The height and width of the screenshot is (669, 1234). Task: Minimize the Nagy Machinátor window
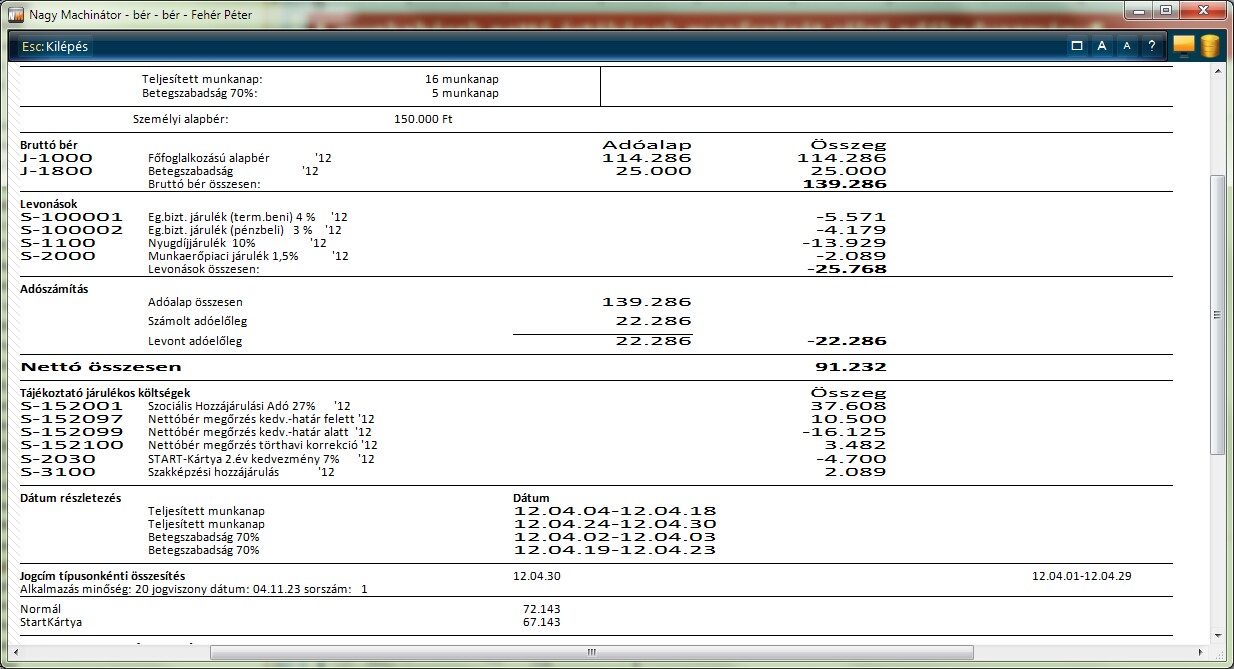coord(1138,10)
